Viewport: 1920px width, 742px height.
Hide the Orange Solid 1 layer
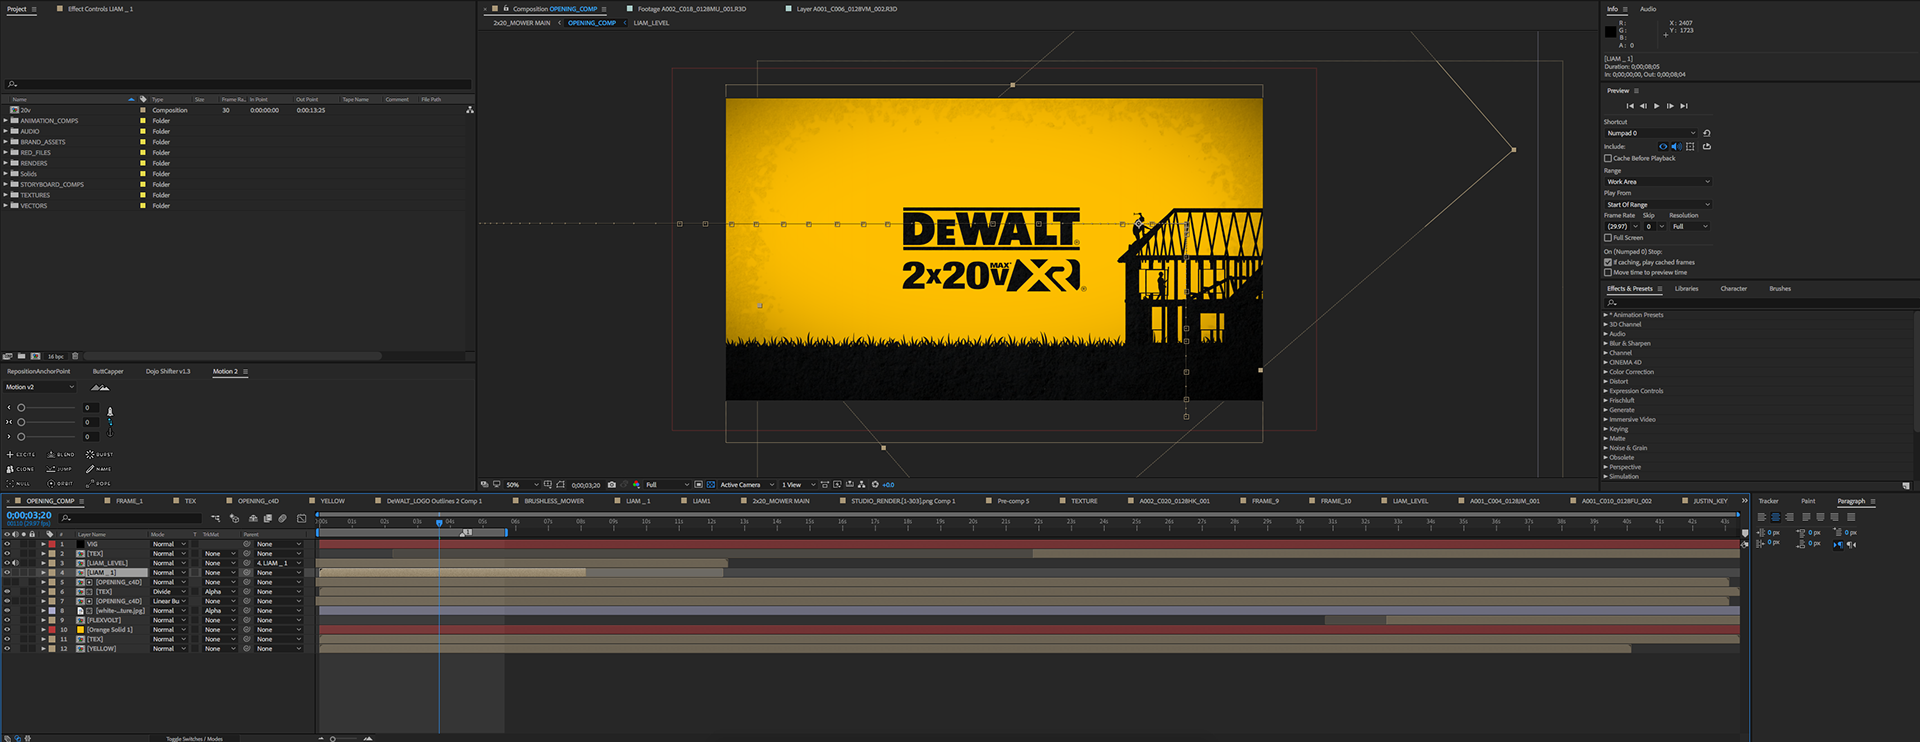tap(7, 630)
